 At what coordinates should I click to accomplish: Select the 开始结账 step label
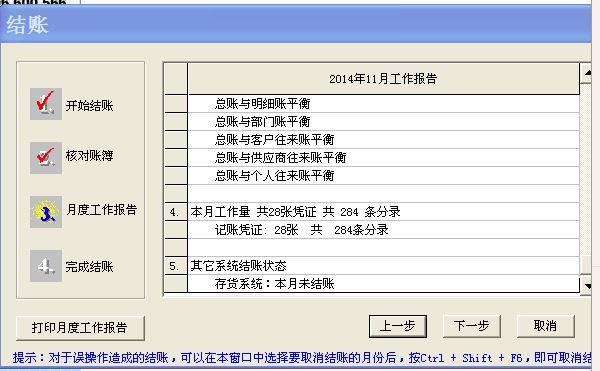[90, 106]
